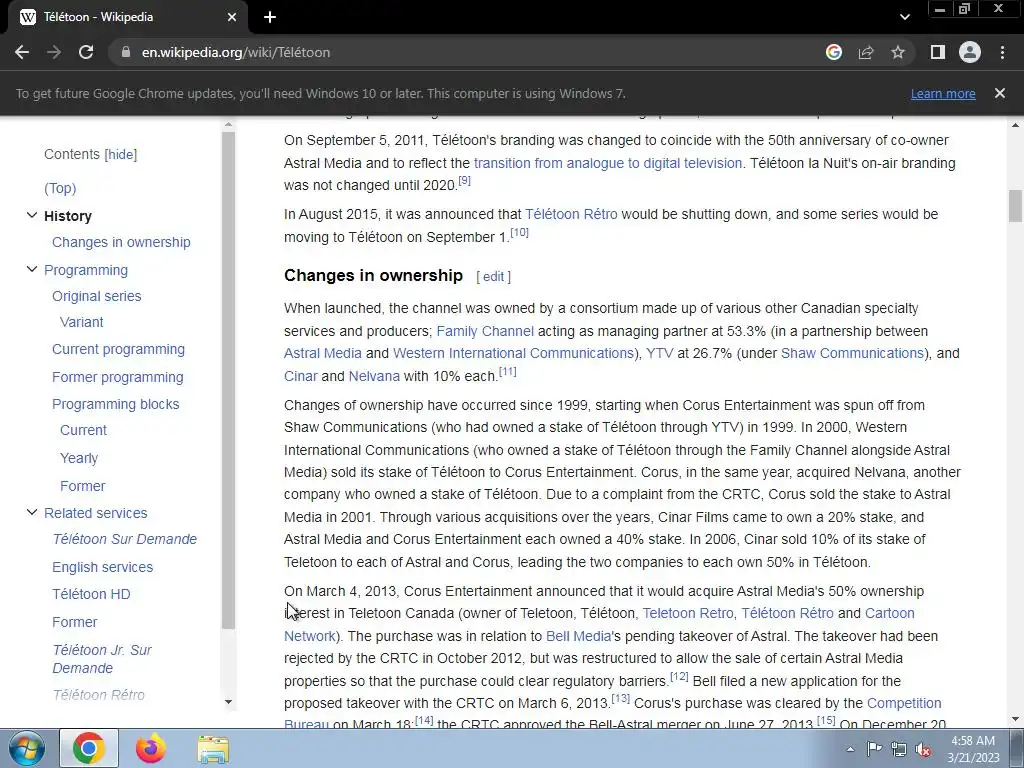1024x768 pixels.
Task: Jump to Former programming section
Action: tap(118, 377)
